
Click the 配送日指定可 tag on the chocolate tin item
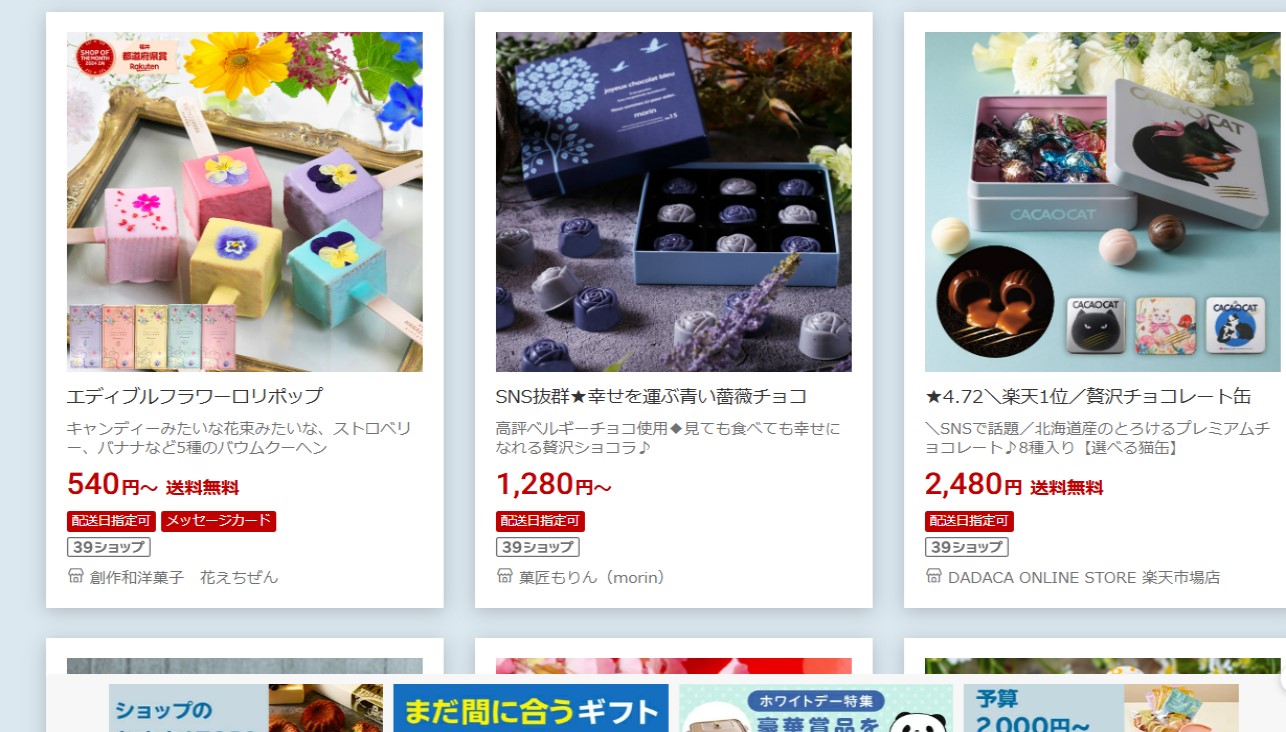pyautogui.click(x=970, y=521)
